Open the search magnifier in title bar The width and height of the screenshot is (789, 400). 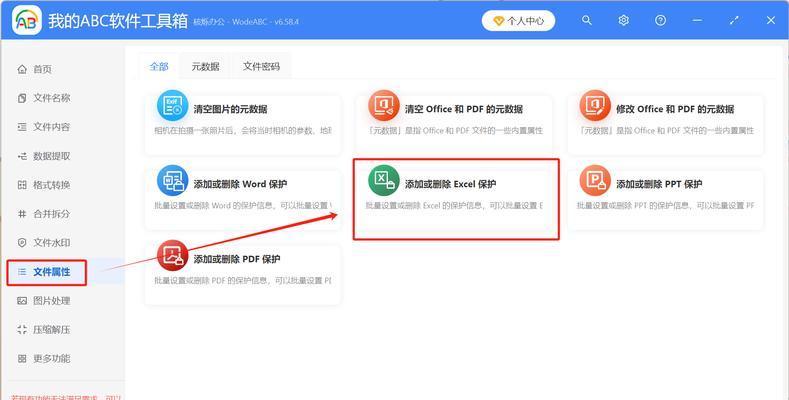coord(587,20)
